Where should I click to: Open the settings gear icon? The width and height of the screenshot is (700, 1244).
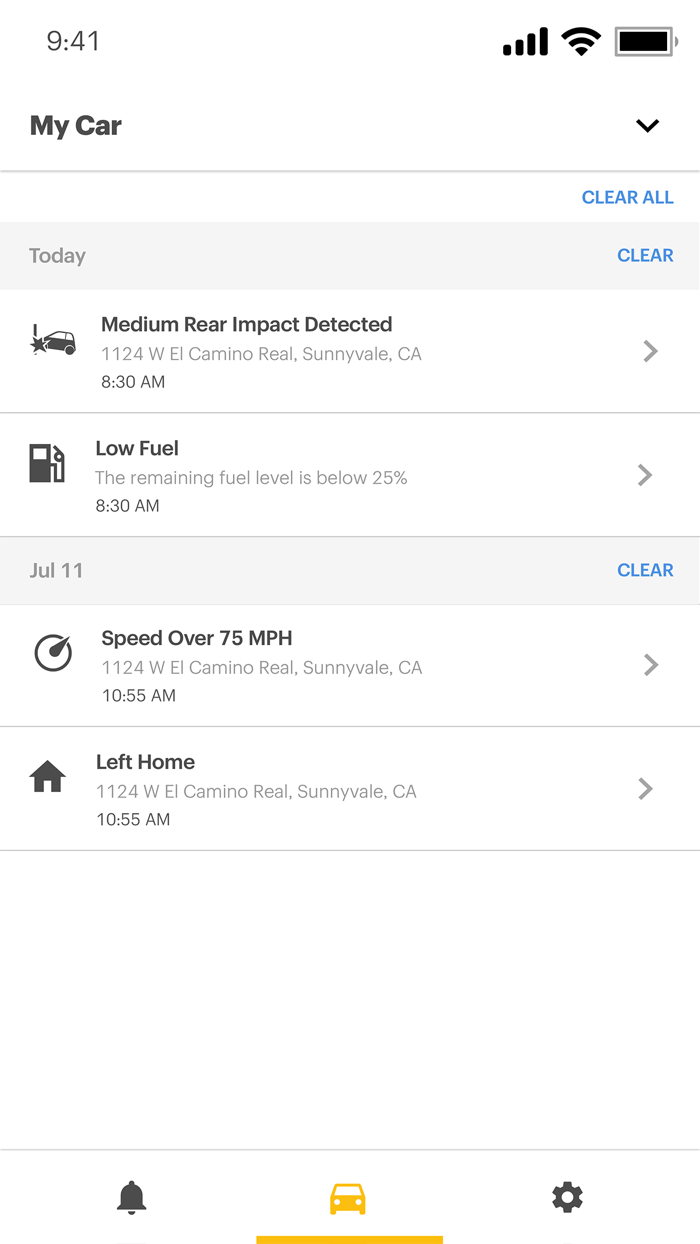(567, 1197)
